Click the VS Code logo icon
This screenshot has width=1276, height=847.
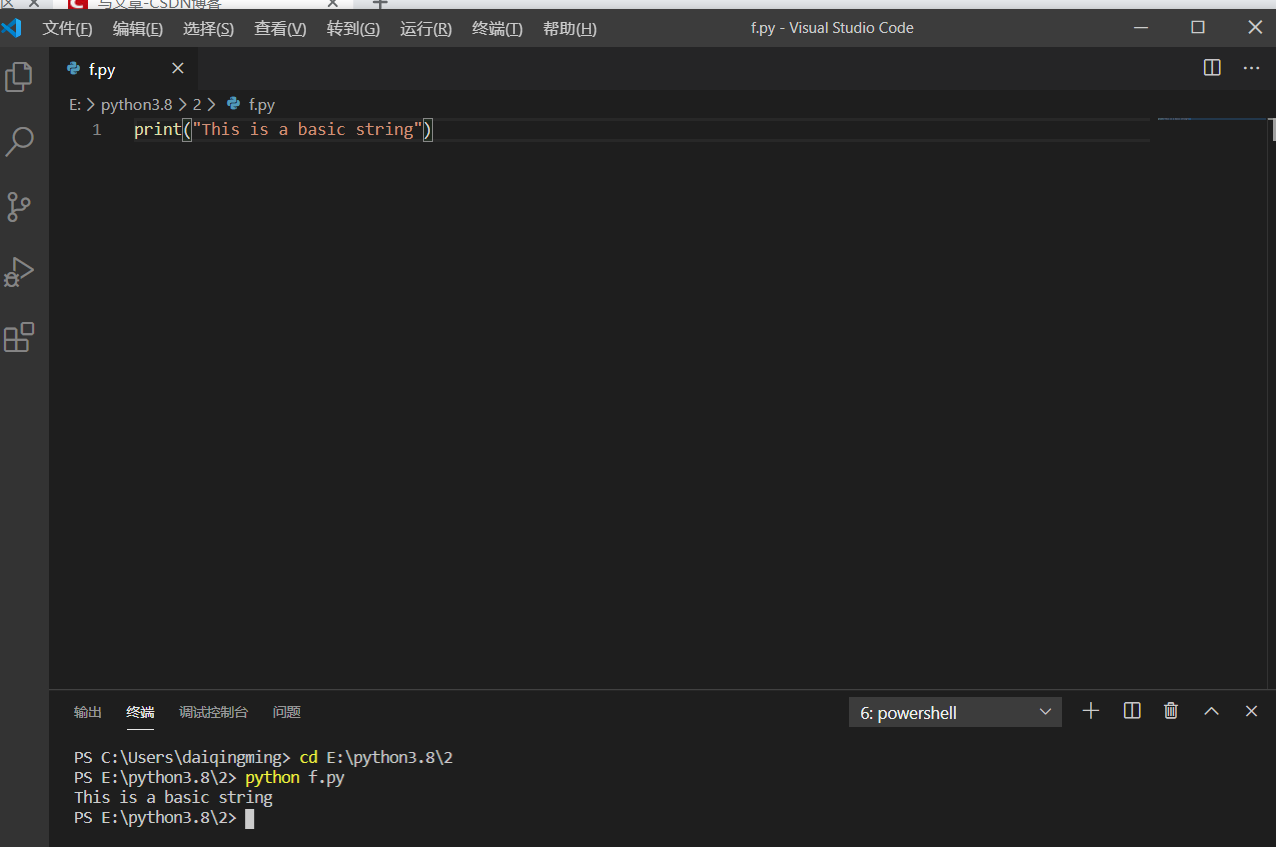click(x=12, y=28)
